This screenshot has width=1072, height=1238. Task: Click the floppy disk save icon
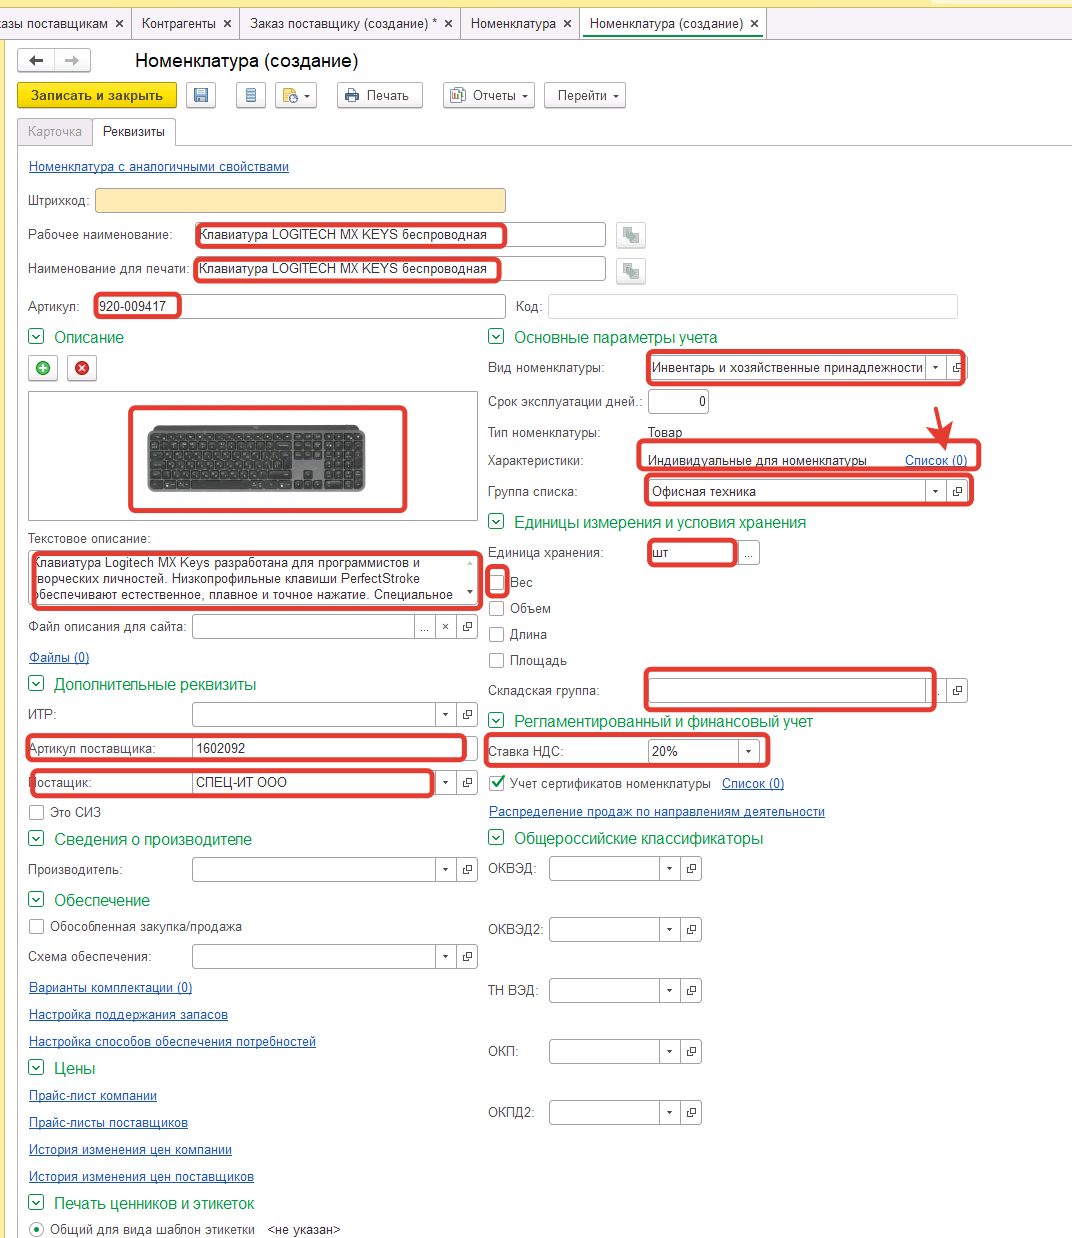click(x=201, y=95)
